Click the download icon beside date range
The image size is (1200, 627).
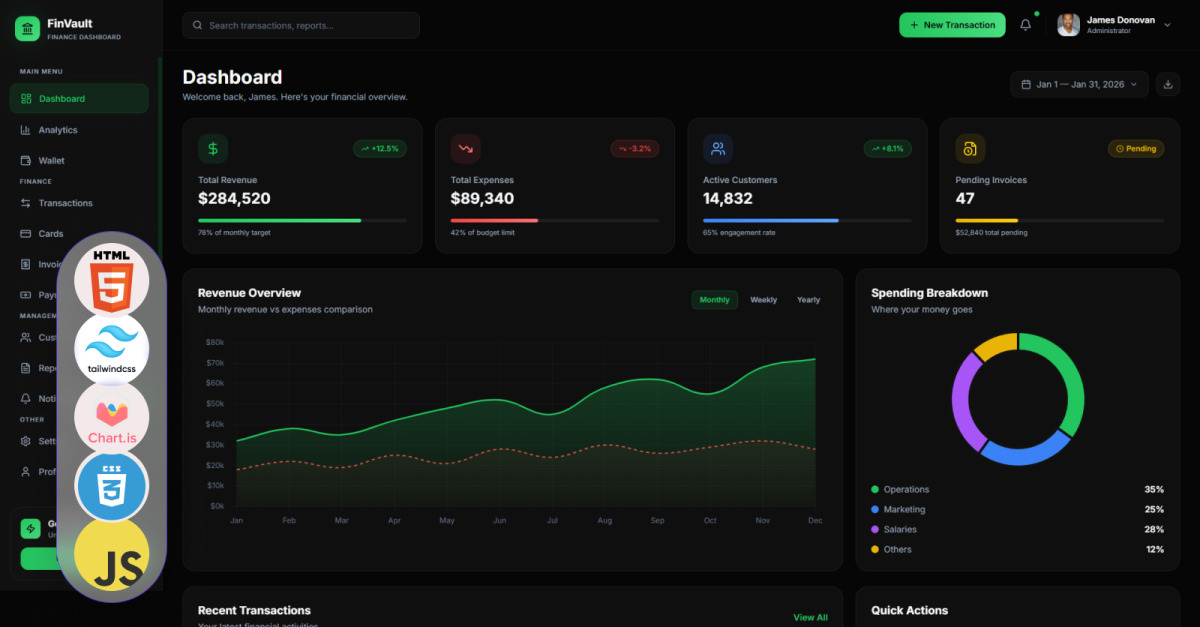coord(1167,84)
